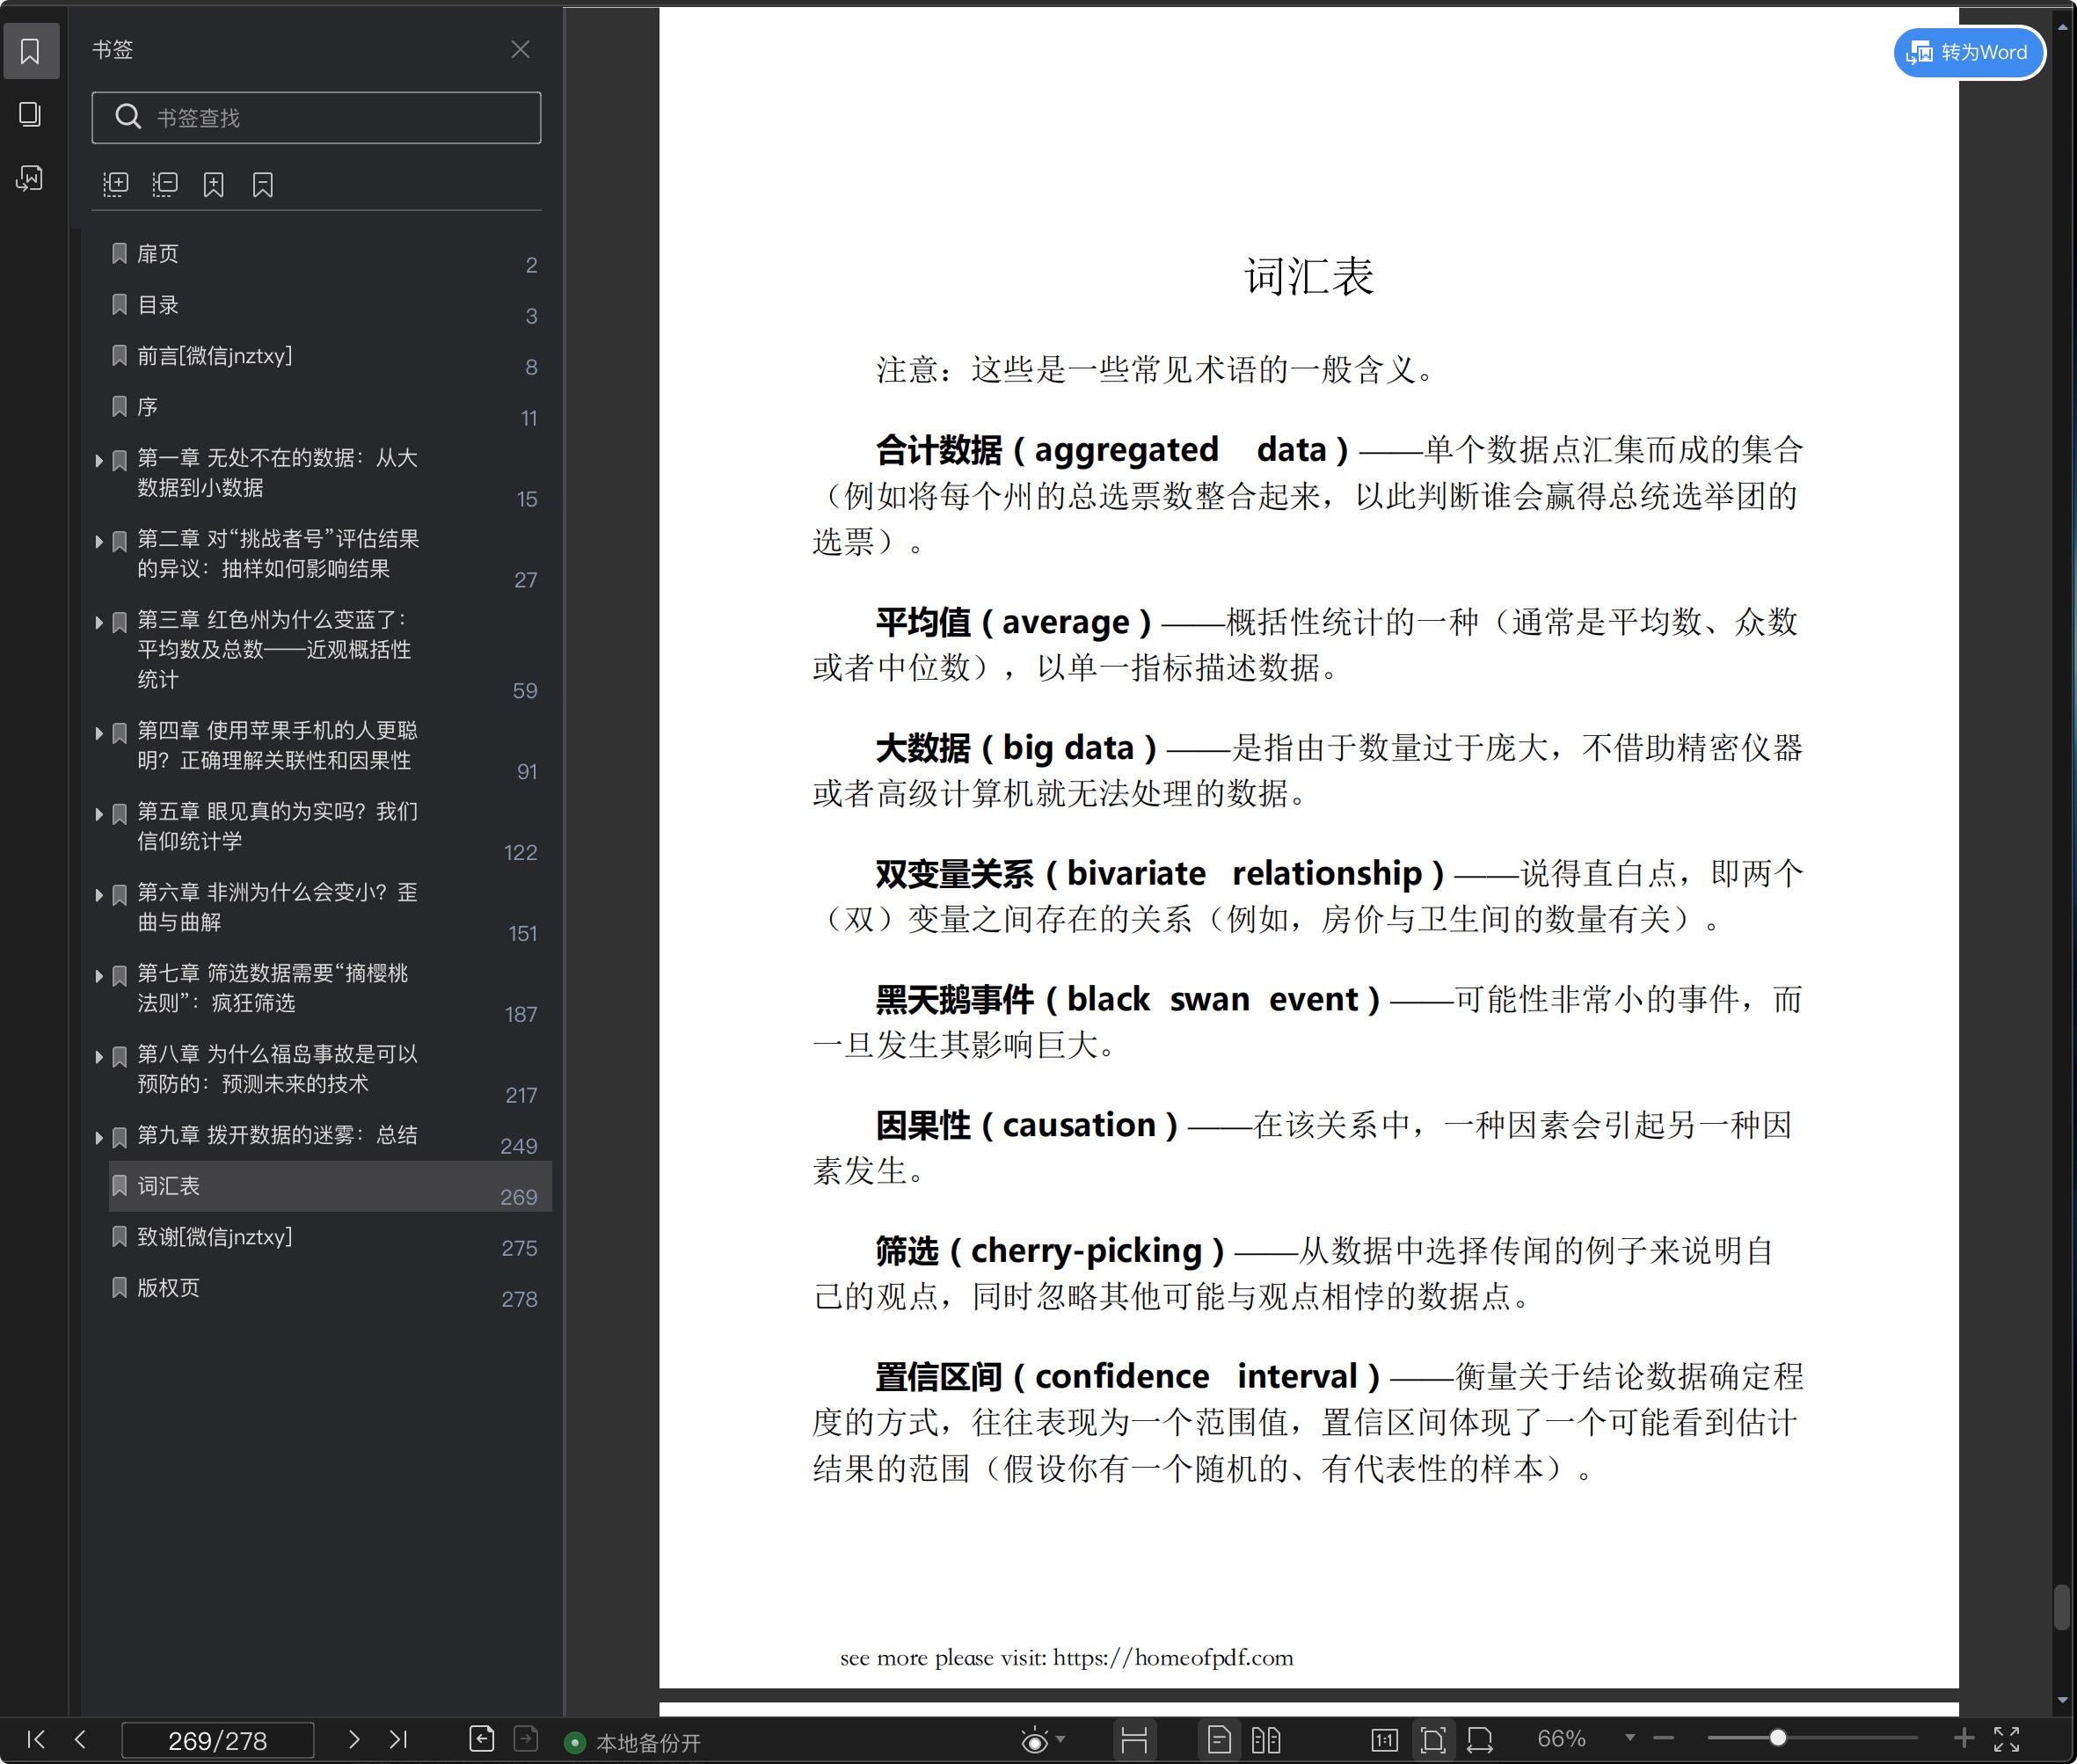Zoom out with the minus button

click(x=1664, y=1738)
